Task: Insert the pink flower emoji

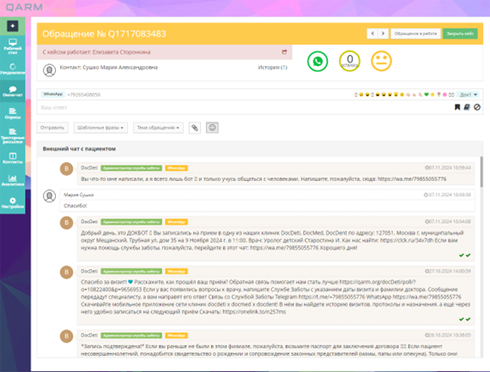Action: click(445, 95)
